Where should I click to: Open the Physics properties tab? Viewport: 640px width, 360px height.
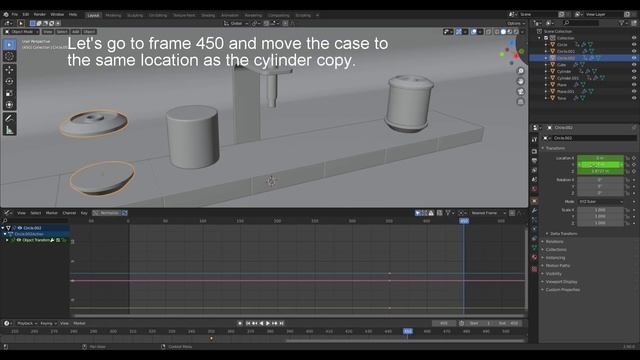(x=534, y=229)
